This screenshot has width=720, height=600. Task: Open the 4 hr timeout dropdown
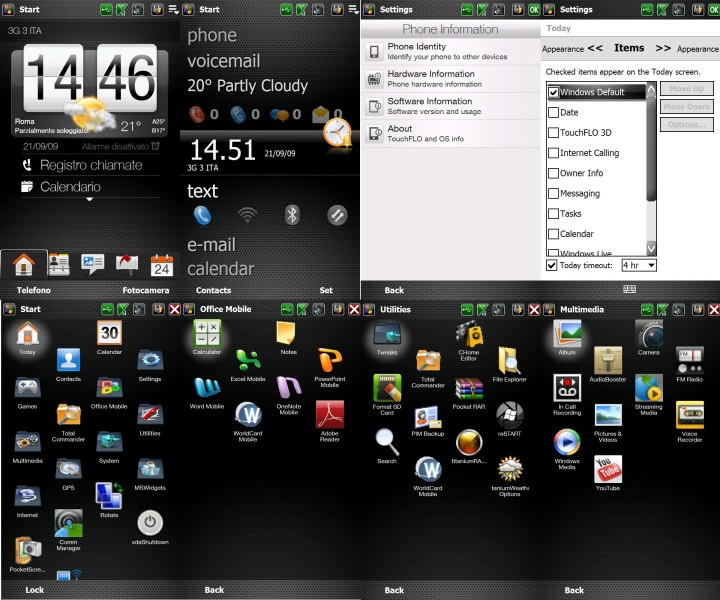coord(639,265)
